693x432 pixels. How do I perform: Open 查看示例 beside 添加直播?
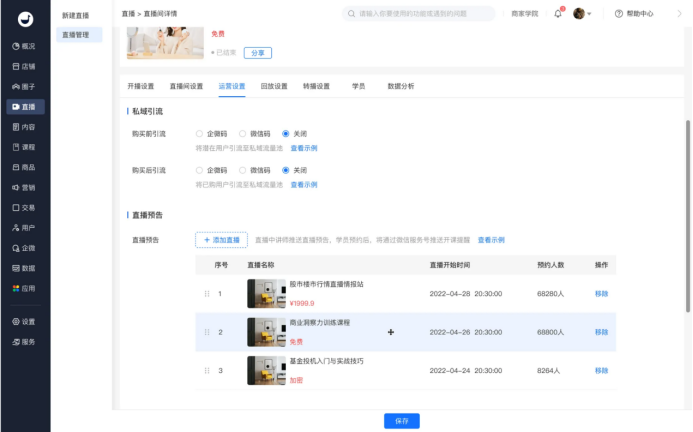click(491, 240)
